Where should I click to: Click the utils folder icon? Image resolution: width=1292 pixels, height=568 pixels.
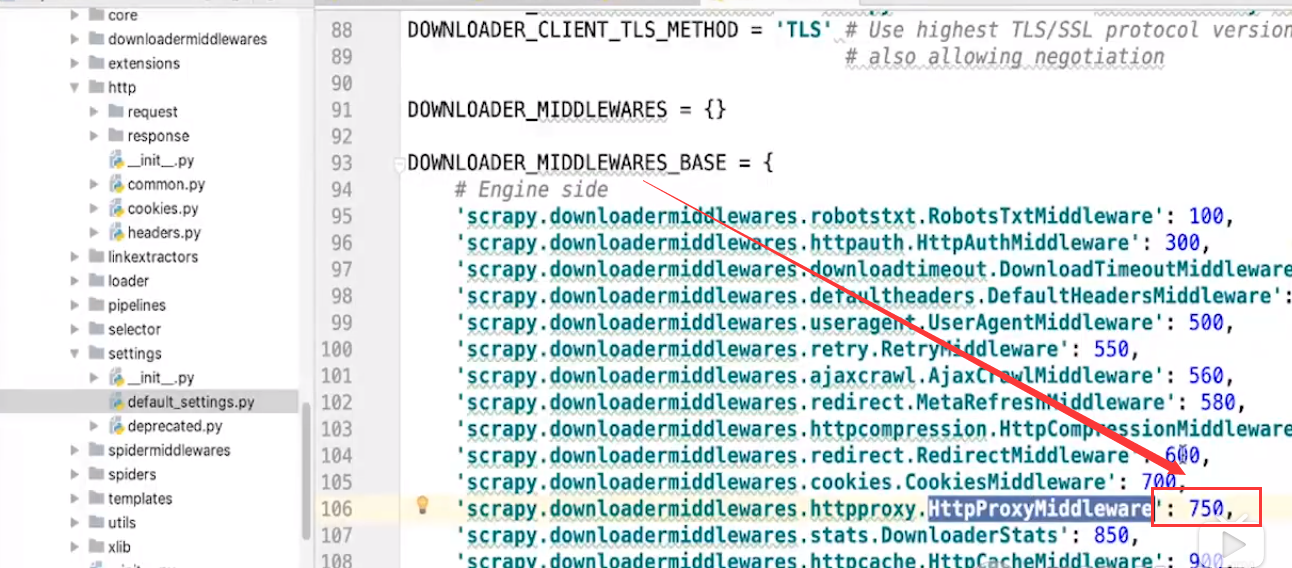point(96,521)
